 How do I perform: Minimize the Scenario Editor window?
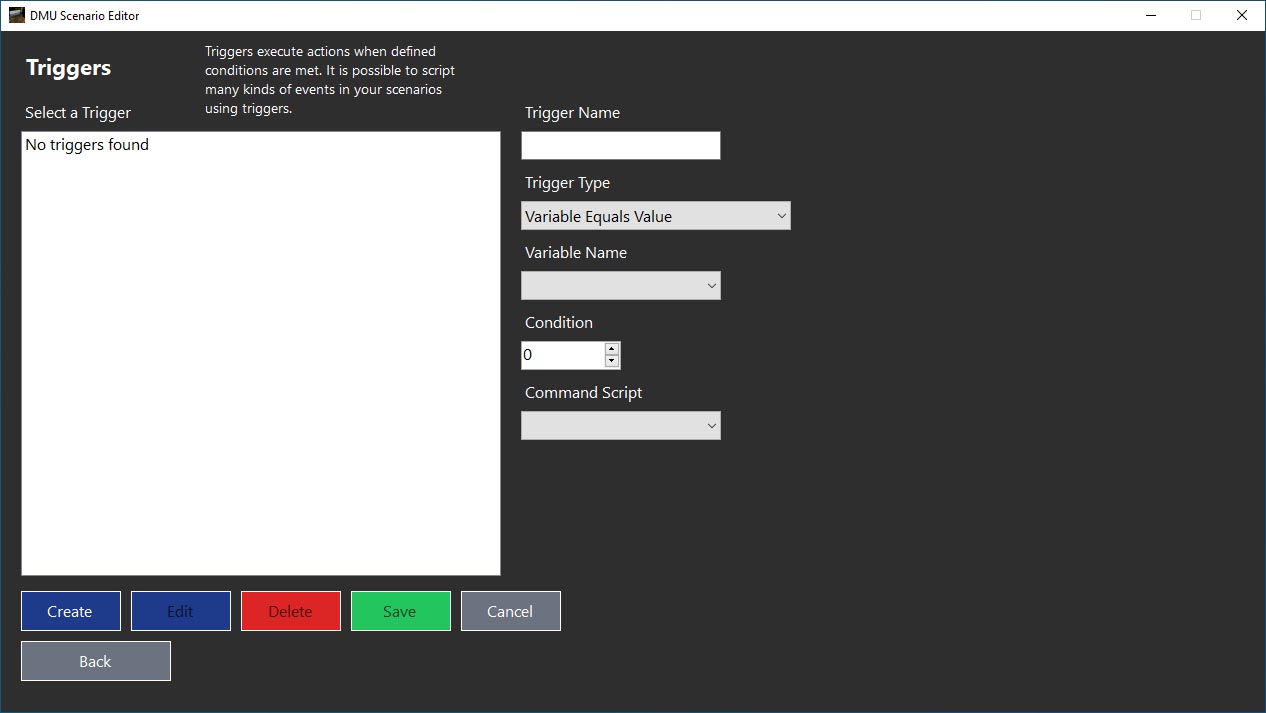1149,15
